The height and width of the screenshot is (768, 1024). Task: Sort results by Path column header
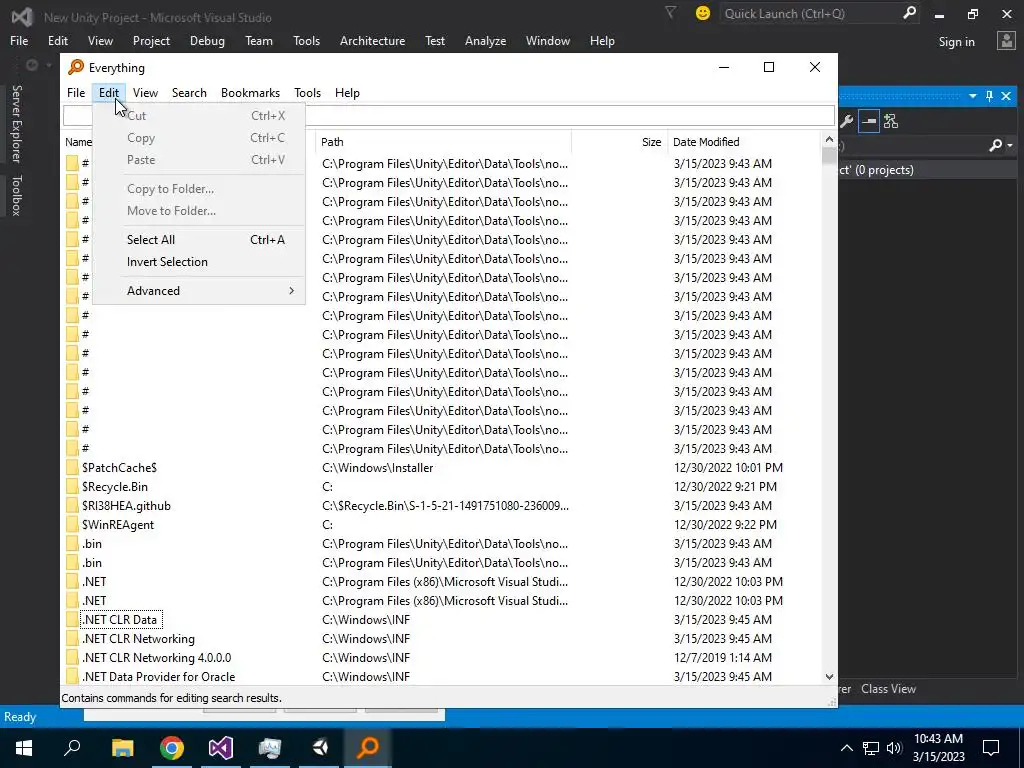[x=443, y=142]
